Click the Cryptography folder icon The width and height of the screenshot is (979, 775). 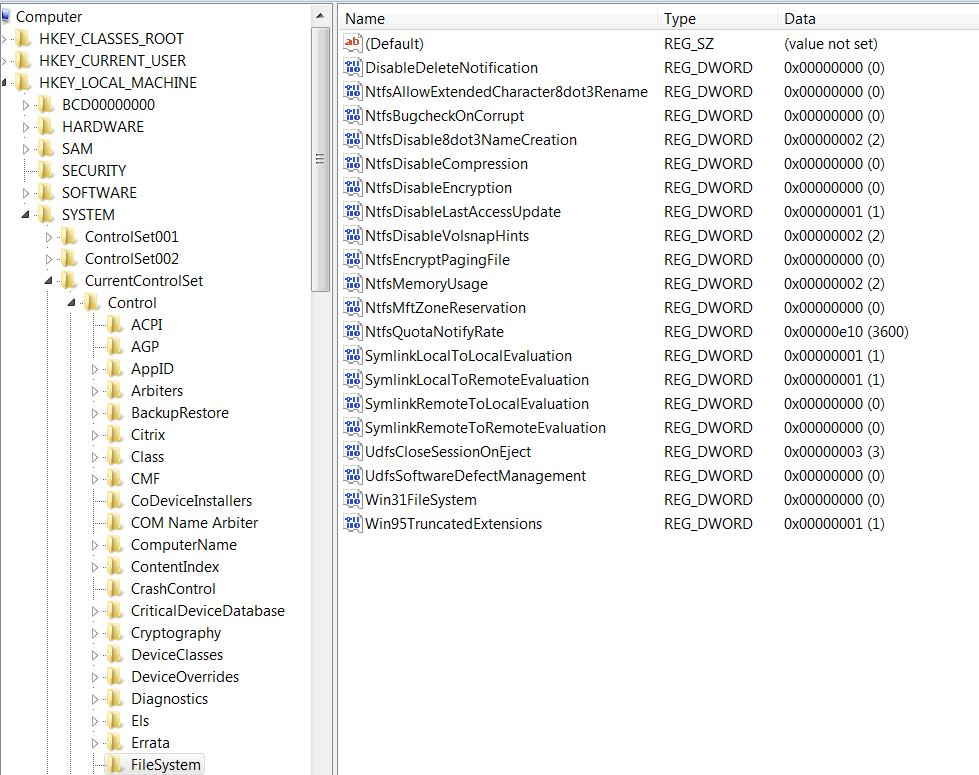coord(116,633)
